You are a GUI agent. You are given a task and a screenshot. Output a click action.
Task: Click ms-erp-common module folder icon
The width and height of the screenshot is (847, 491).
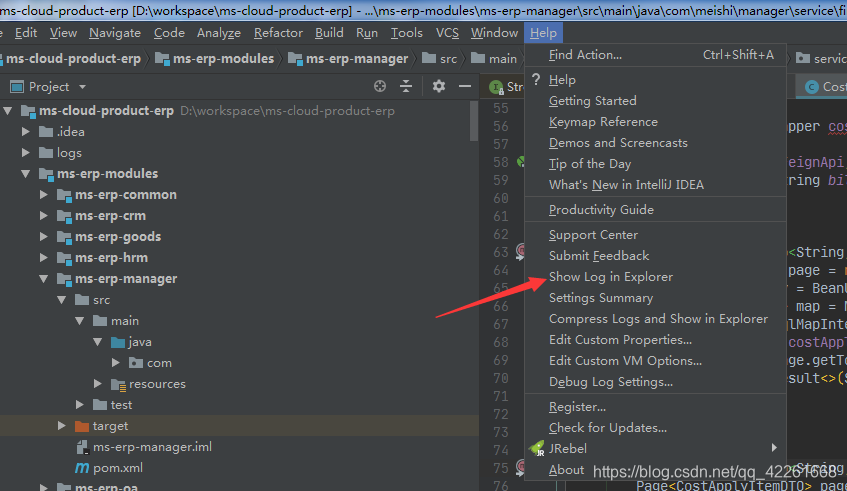[64, 195]
